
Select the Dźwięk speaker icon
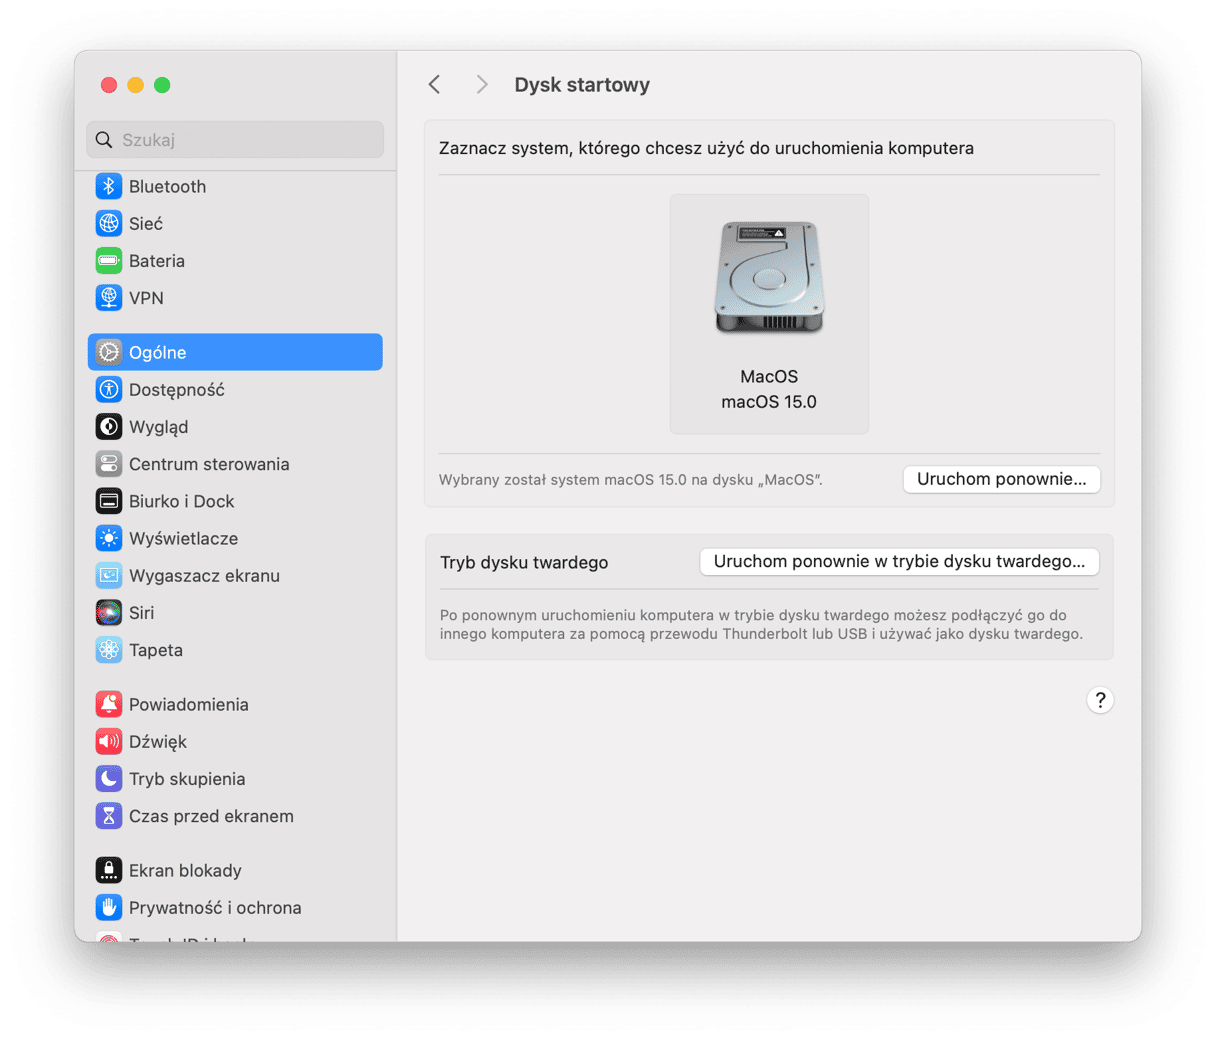click(x=109, y=742)
